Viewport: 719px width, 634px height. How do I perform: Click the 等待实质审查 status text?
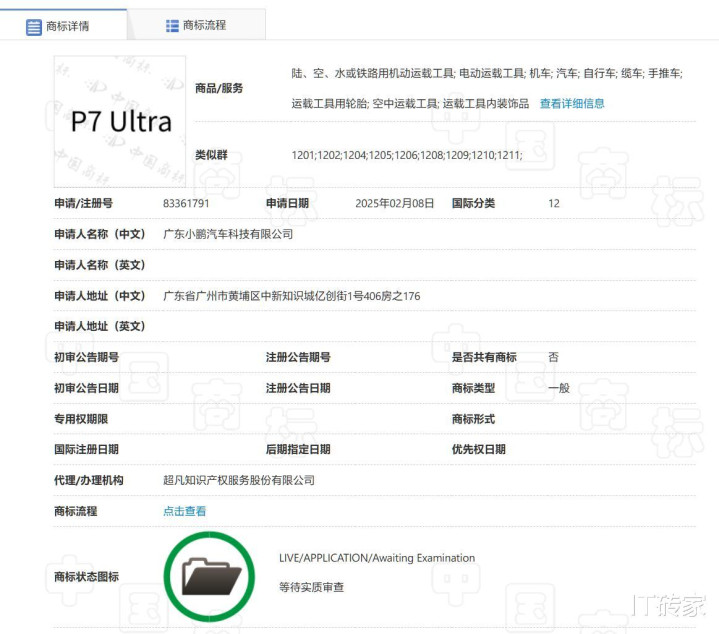tap(311, 587)
